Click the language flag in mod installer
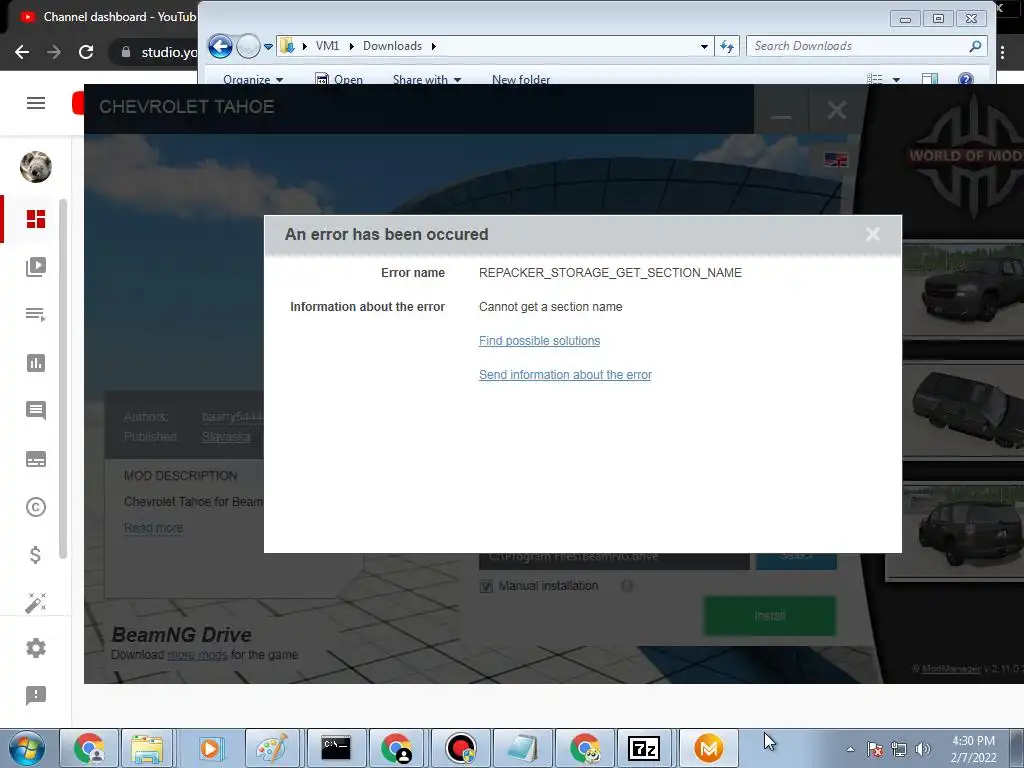Screen dimensions: 1024x768 [836, 159]
